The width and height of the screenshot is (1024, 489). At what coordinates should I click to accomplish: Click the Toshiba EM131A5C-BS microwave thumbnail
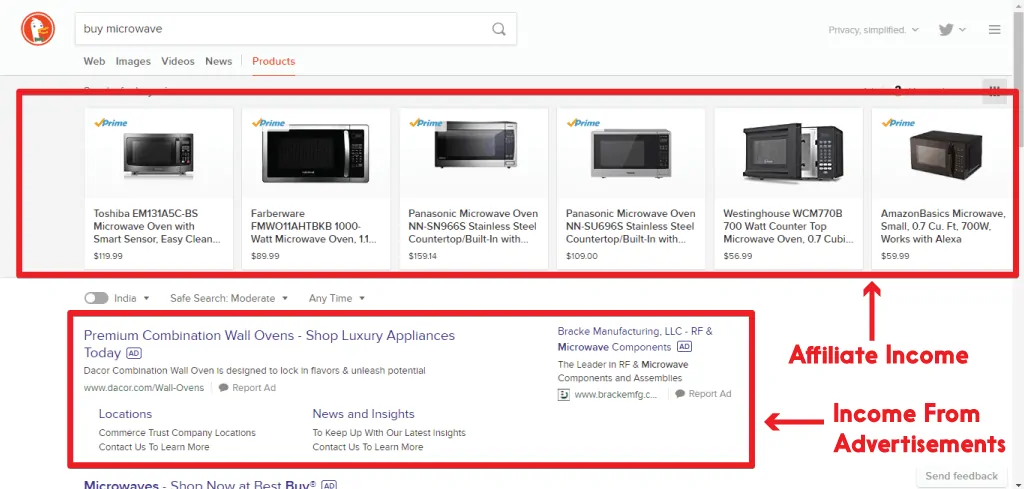(x=159, y=155)
